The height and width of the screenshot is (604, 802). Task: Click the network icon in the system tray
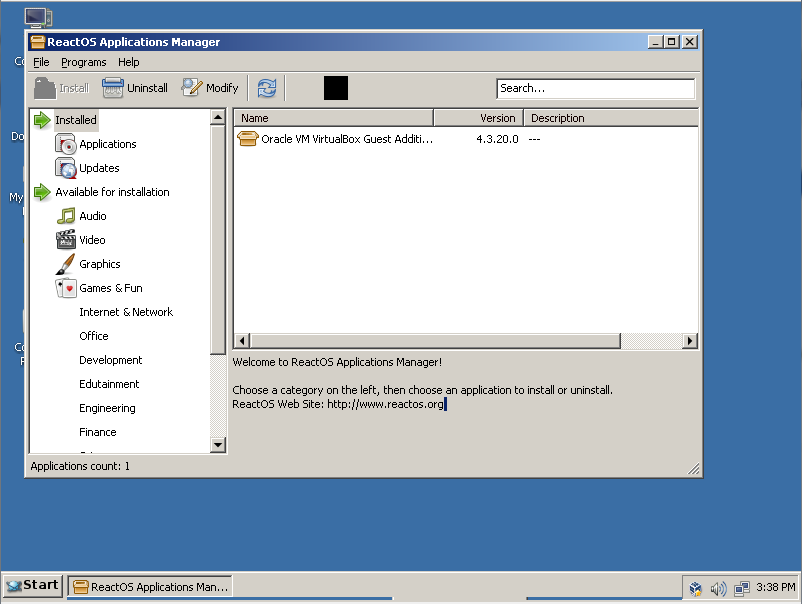pos(742,588)
